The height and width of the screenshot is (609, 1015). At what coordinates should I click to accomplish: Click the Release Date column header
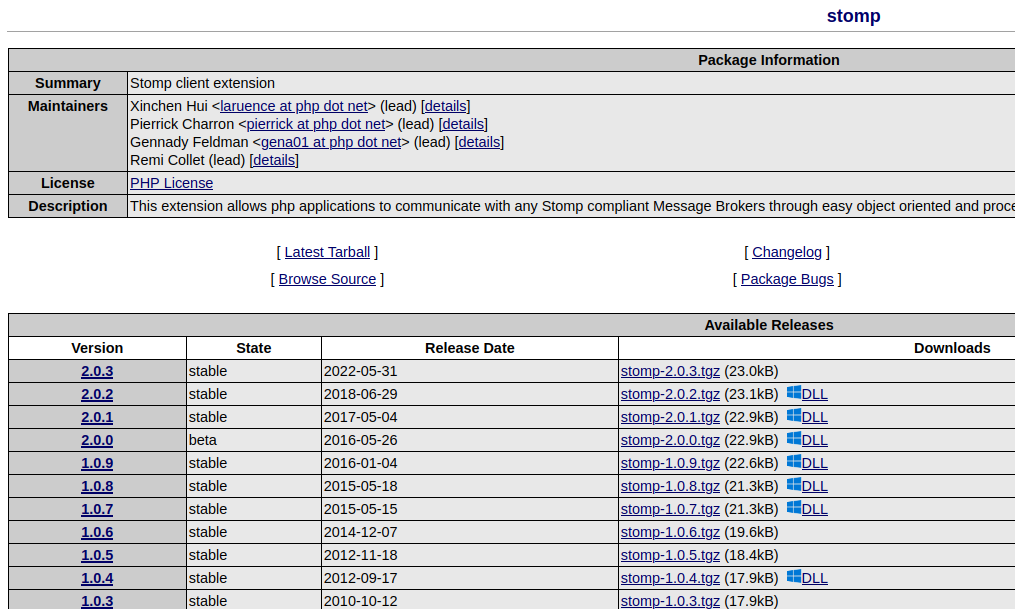click(x=470, y=348)
